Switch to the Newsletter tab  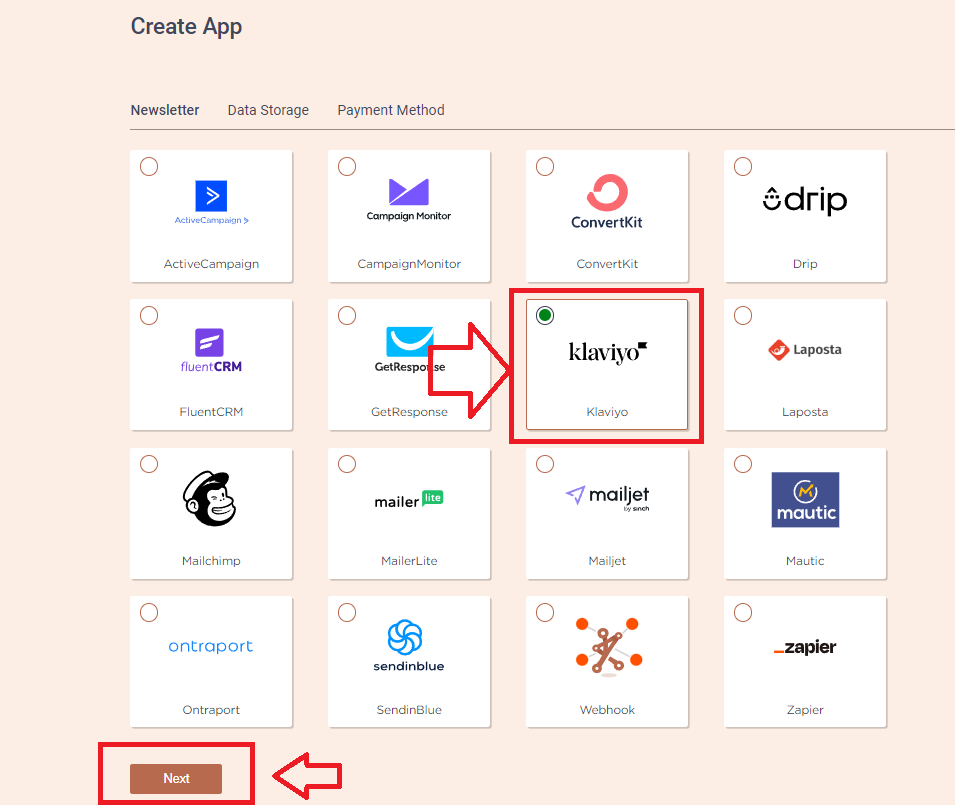[x=165, y=110]
